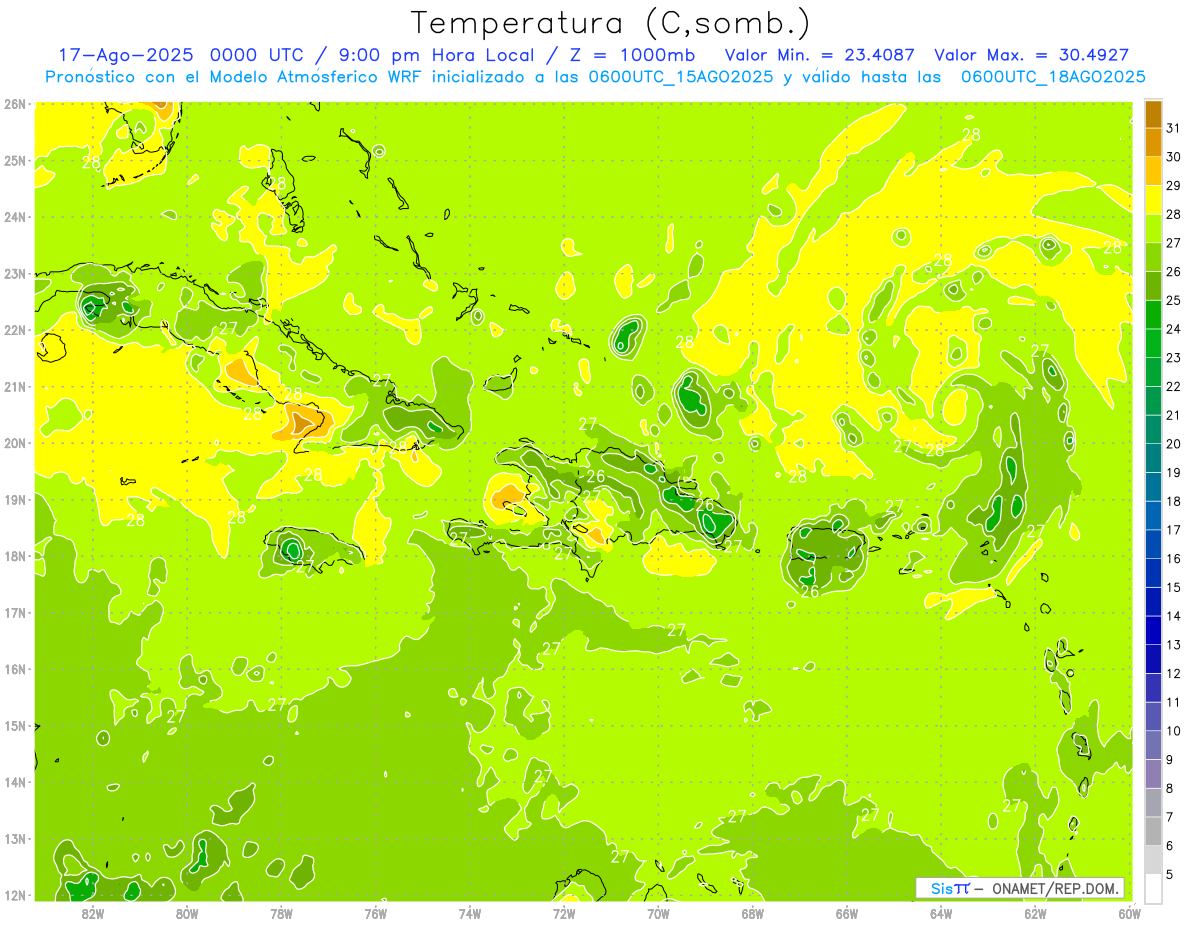Click the "80W" longitude axis label

pyautogui.click(x=187, y=913)
